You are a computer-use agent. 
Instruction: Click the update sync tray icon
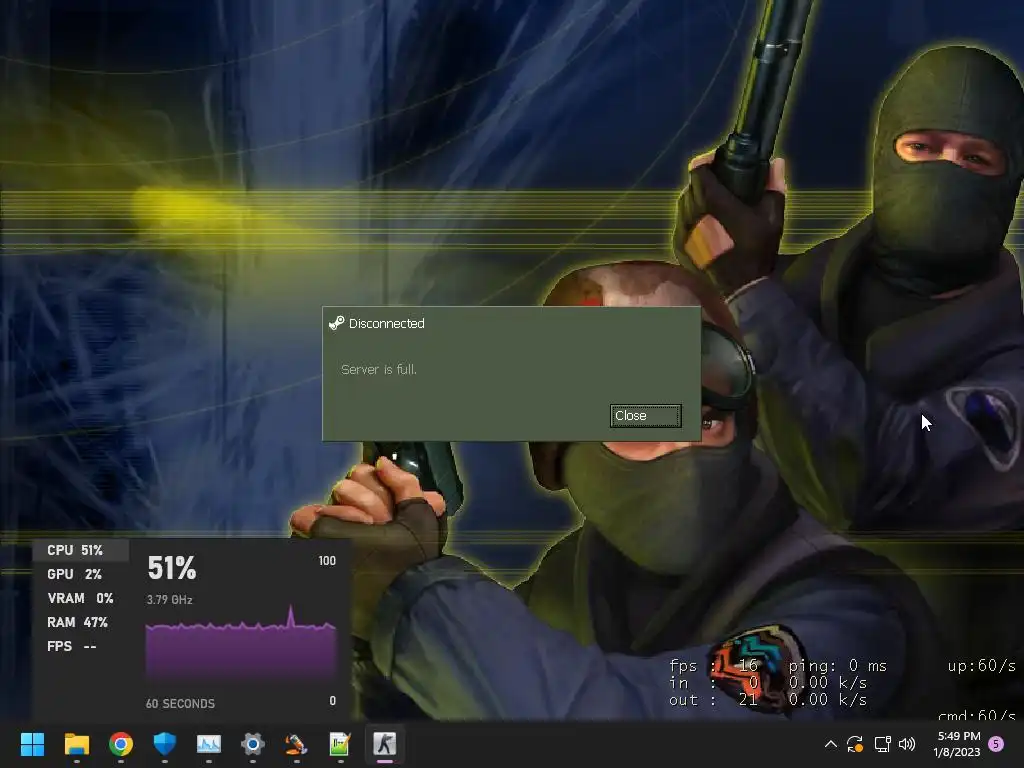coord(855,744)
